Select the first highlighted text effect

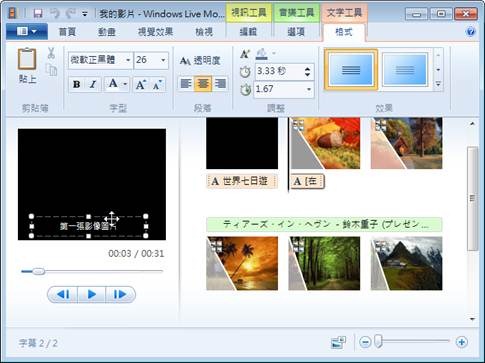[x=351, y=70]
